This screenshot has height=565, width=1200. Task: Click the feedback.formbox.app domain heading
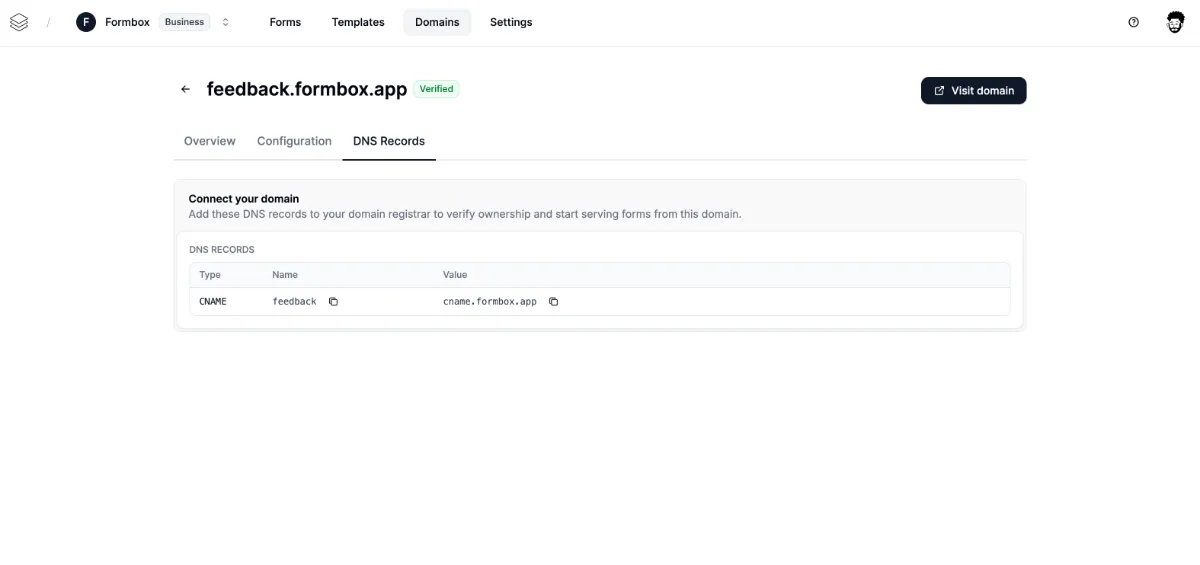307,89
